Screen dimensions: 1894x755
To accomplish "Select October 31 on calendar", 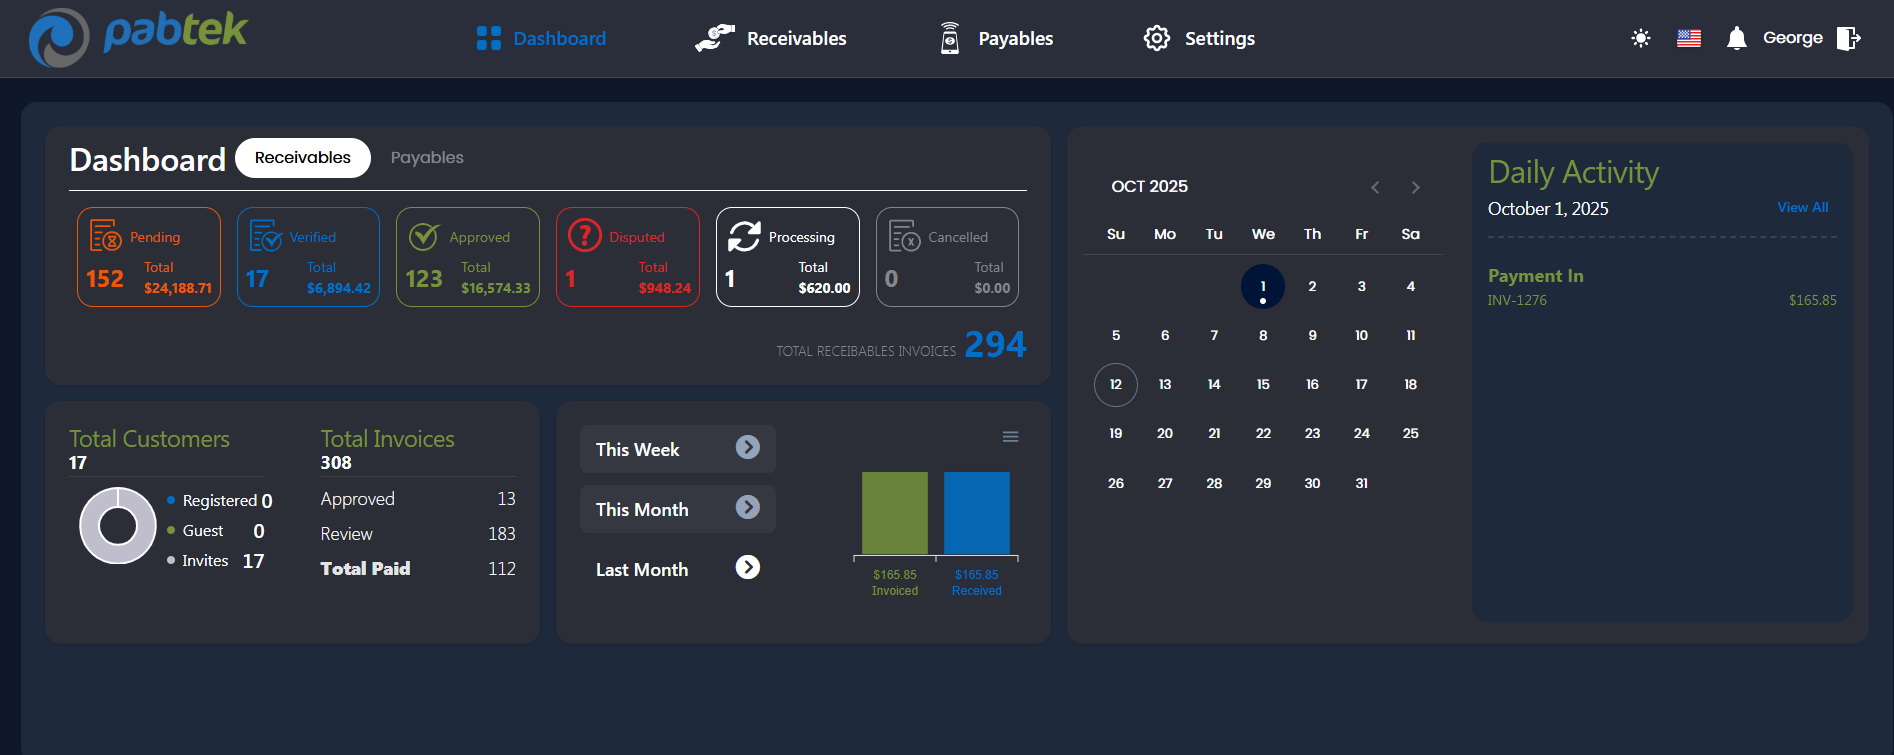I will click(x=1362, y=483).
